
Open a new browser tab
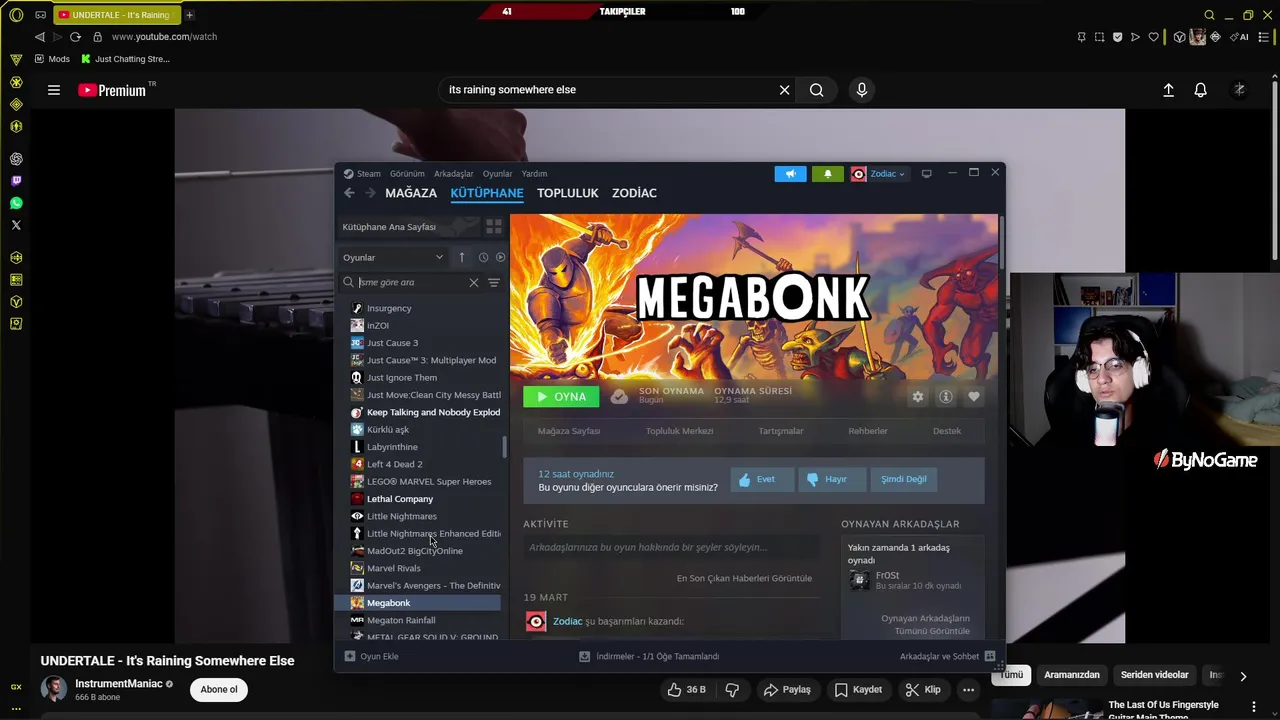[189, 15]
